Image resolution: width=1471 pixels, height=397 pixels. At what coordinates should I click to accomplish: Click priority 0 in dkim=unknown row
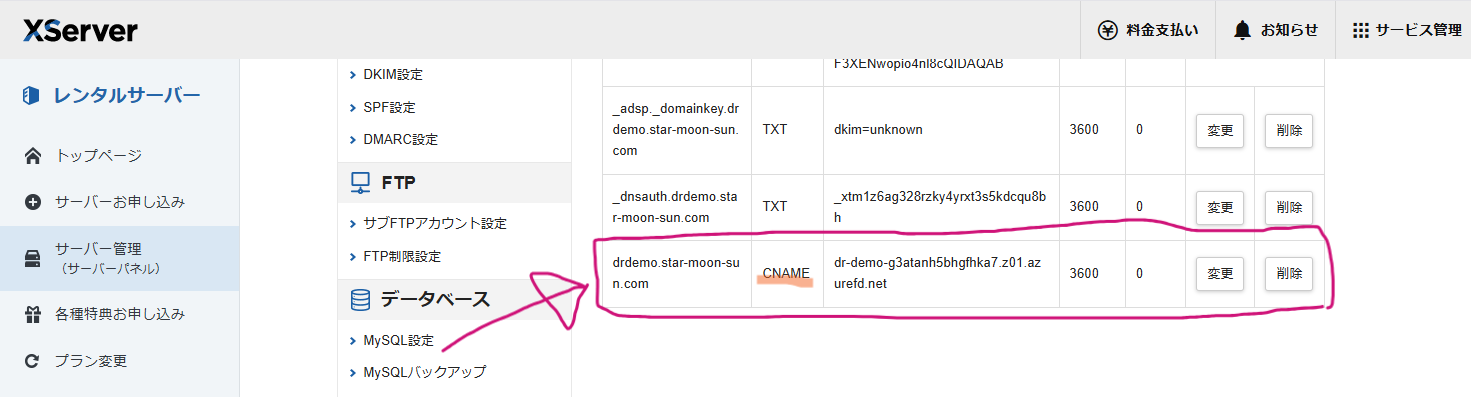(1140, 130)
